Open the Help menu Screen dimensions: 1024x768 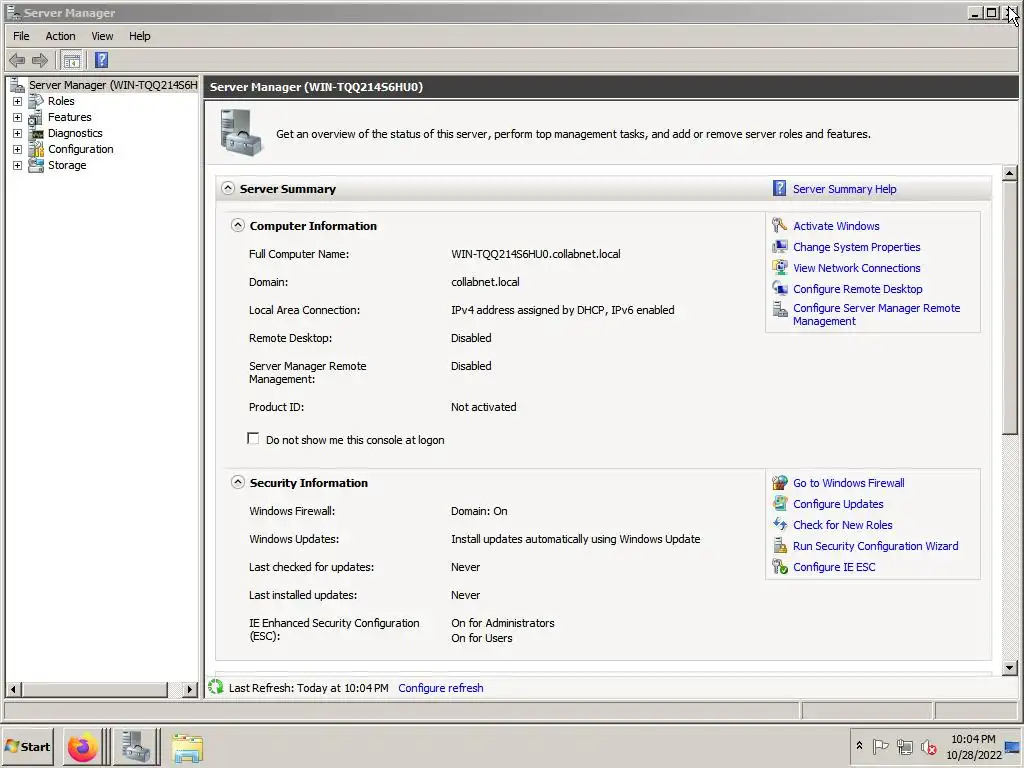tap(139, 36)
